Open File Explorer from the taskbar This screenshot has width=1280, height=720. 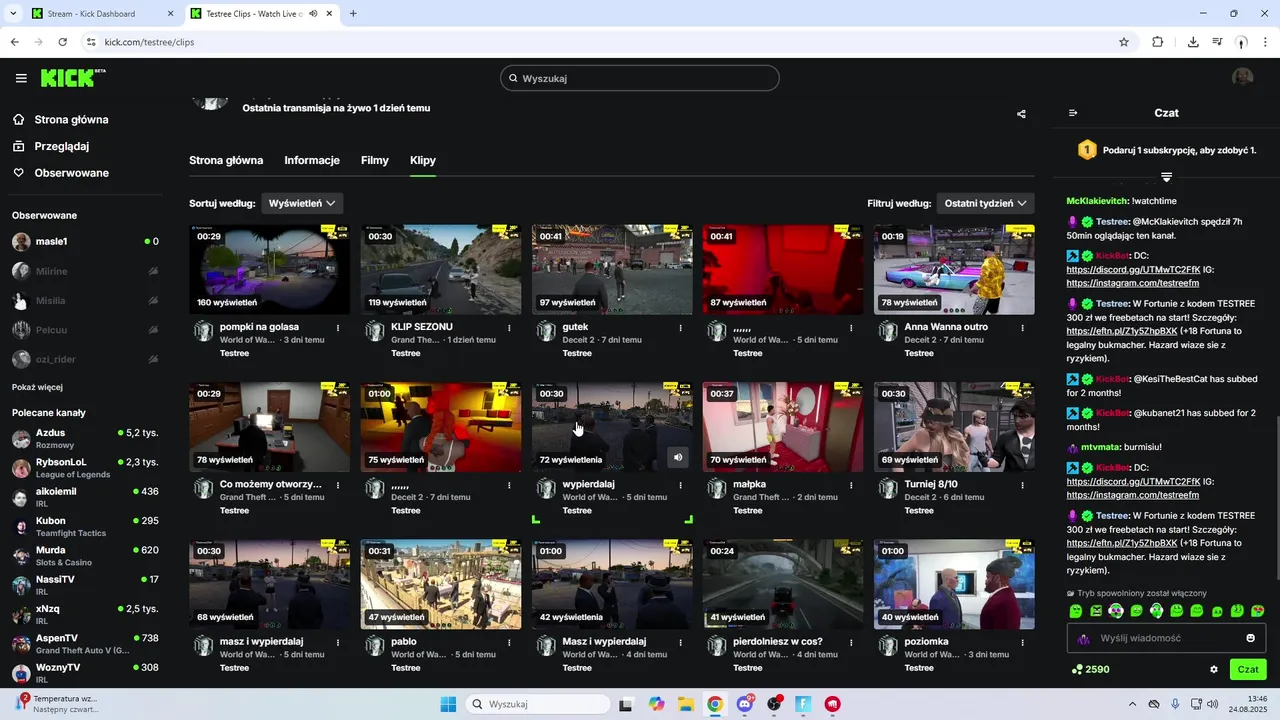(x=685, y=704)
